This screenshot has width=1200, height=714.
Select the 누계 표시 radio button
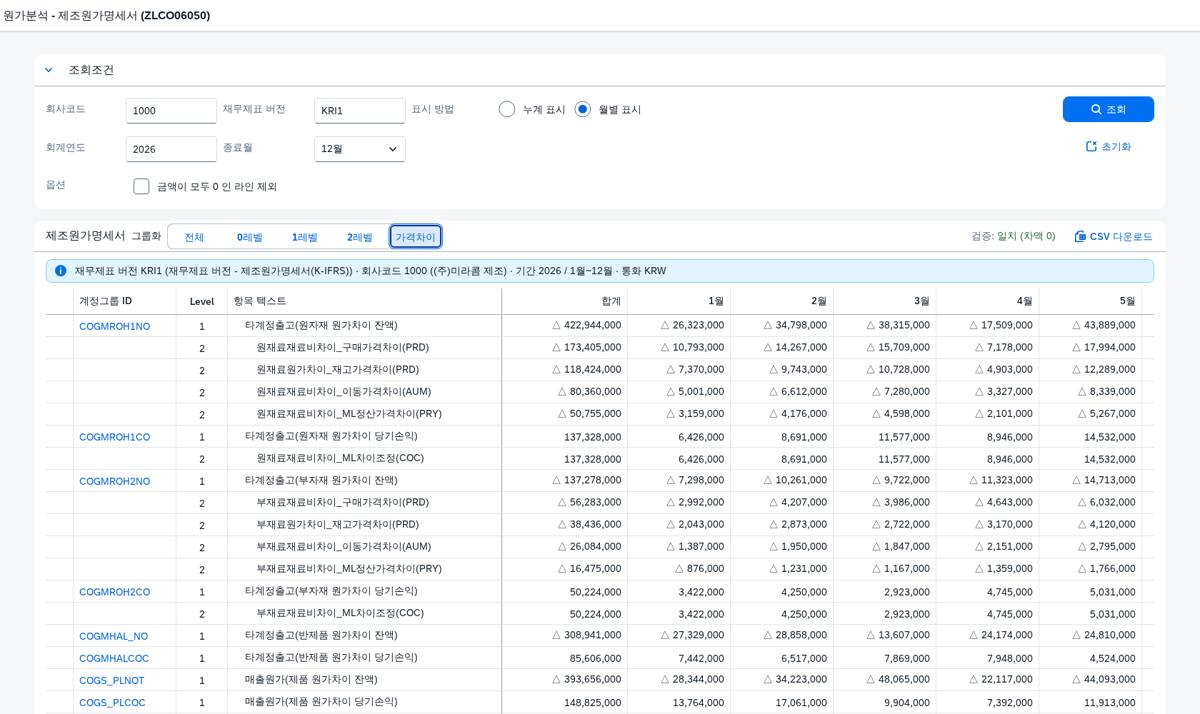click(x=507, y=109)
